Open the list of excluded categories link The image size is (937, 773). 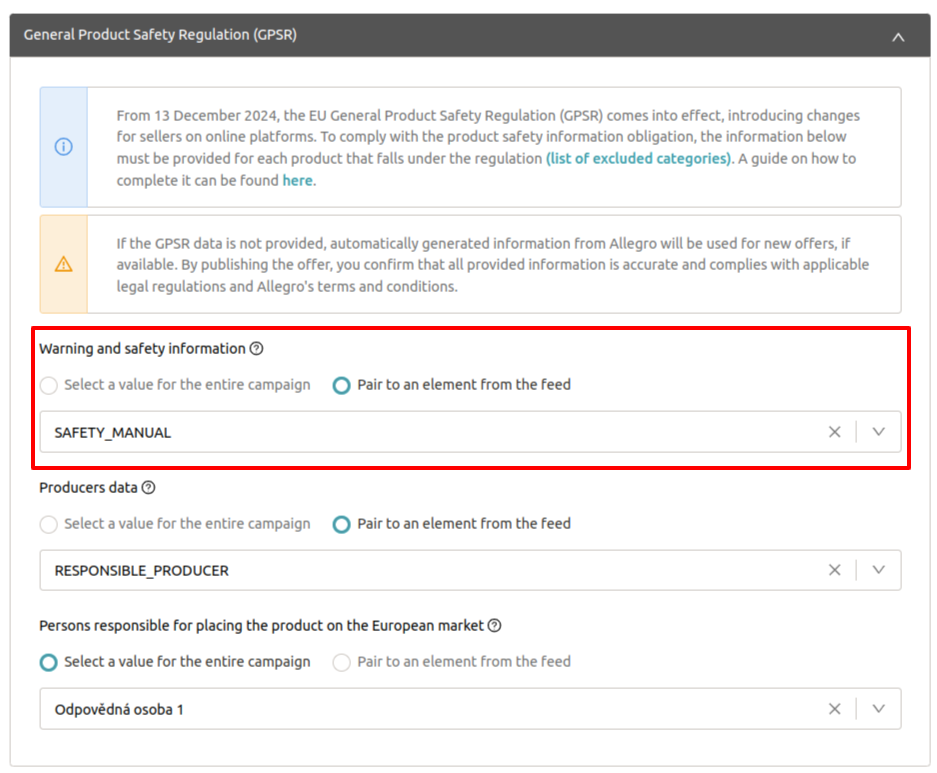point(638,159)
